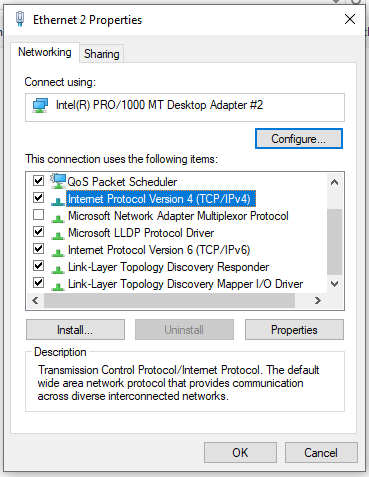Click the Install... button
The height and width of the screenshot is (477, 369).
click(75, 330)
